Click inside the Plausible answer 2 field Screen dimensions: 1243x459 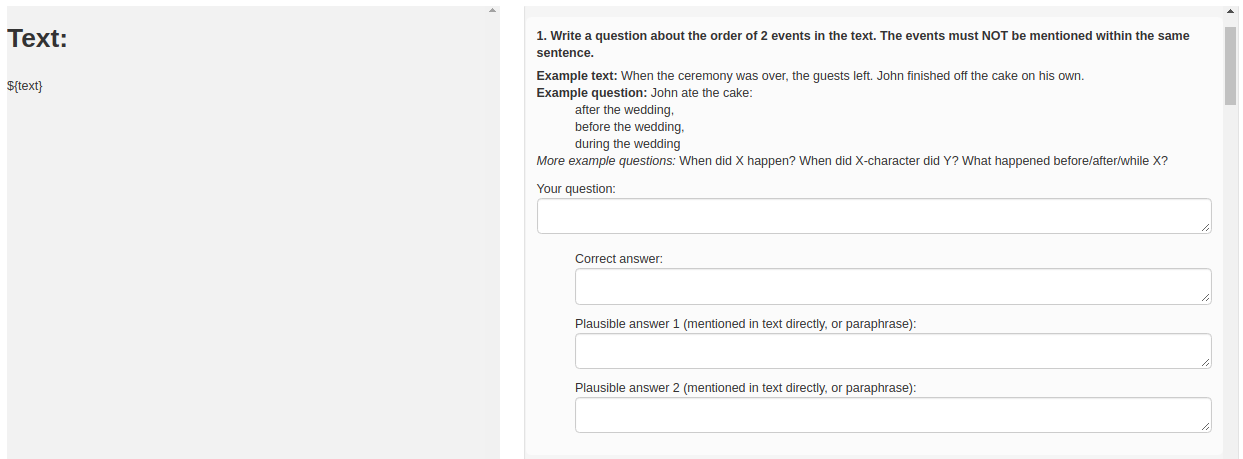click(x=893, y=415)
